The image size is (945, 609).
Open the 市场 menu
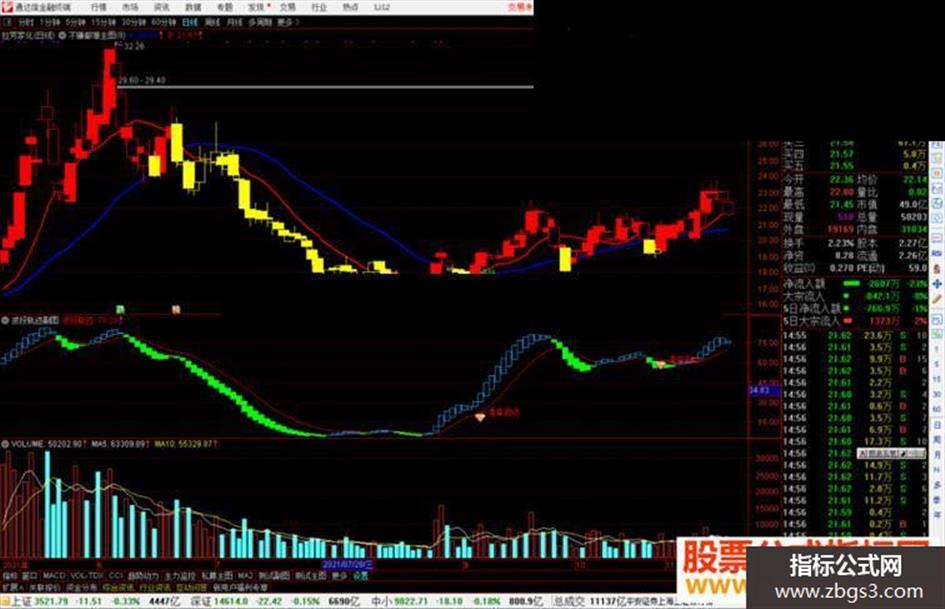130,7
